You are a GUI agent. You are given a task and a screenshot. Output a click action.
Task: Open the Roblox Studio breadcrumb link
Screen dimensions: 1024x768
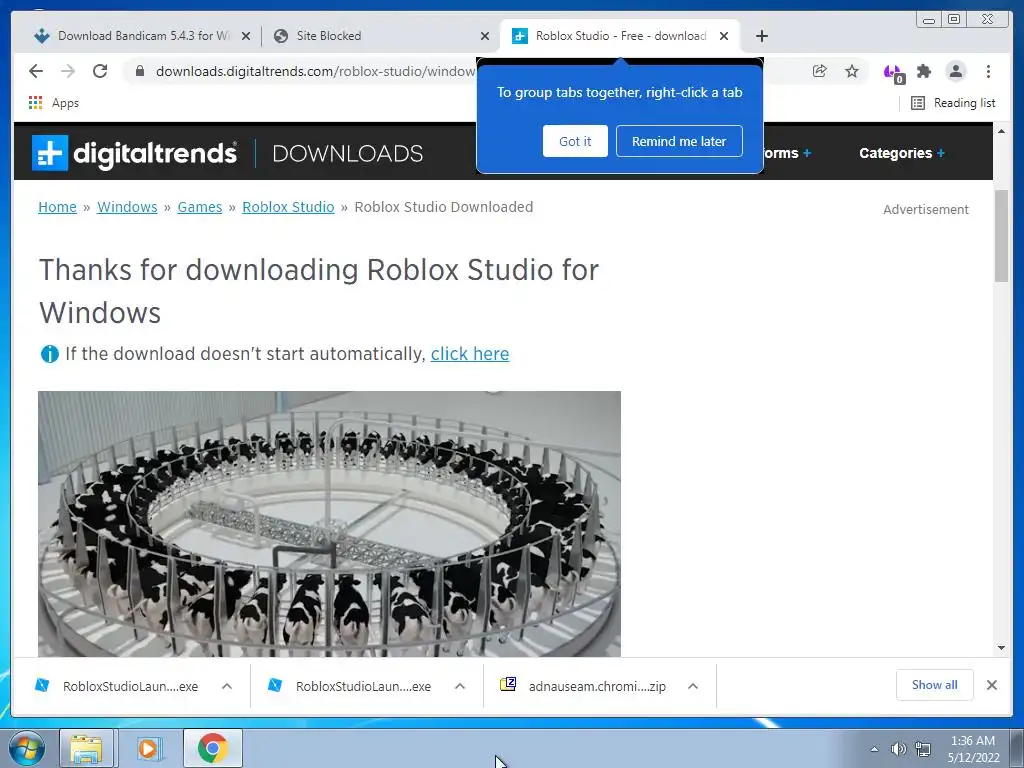coord(288,207)
